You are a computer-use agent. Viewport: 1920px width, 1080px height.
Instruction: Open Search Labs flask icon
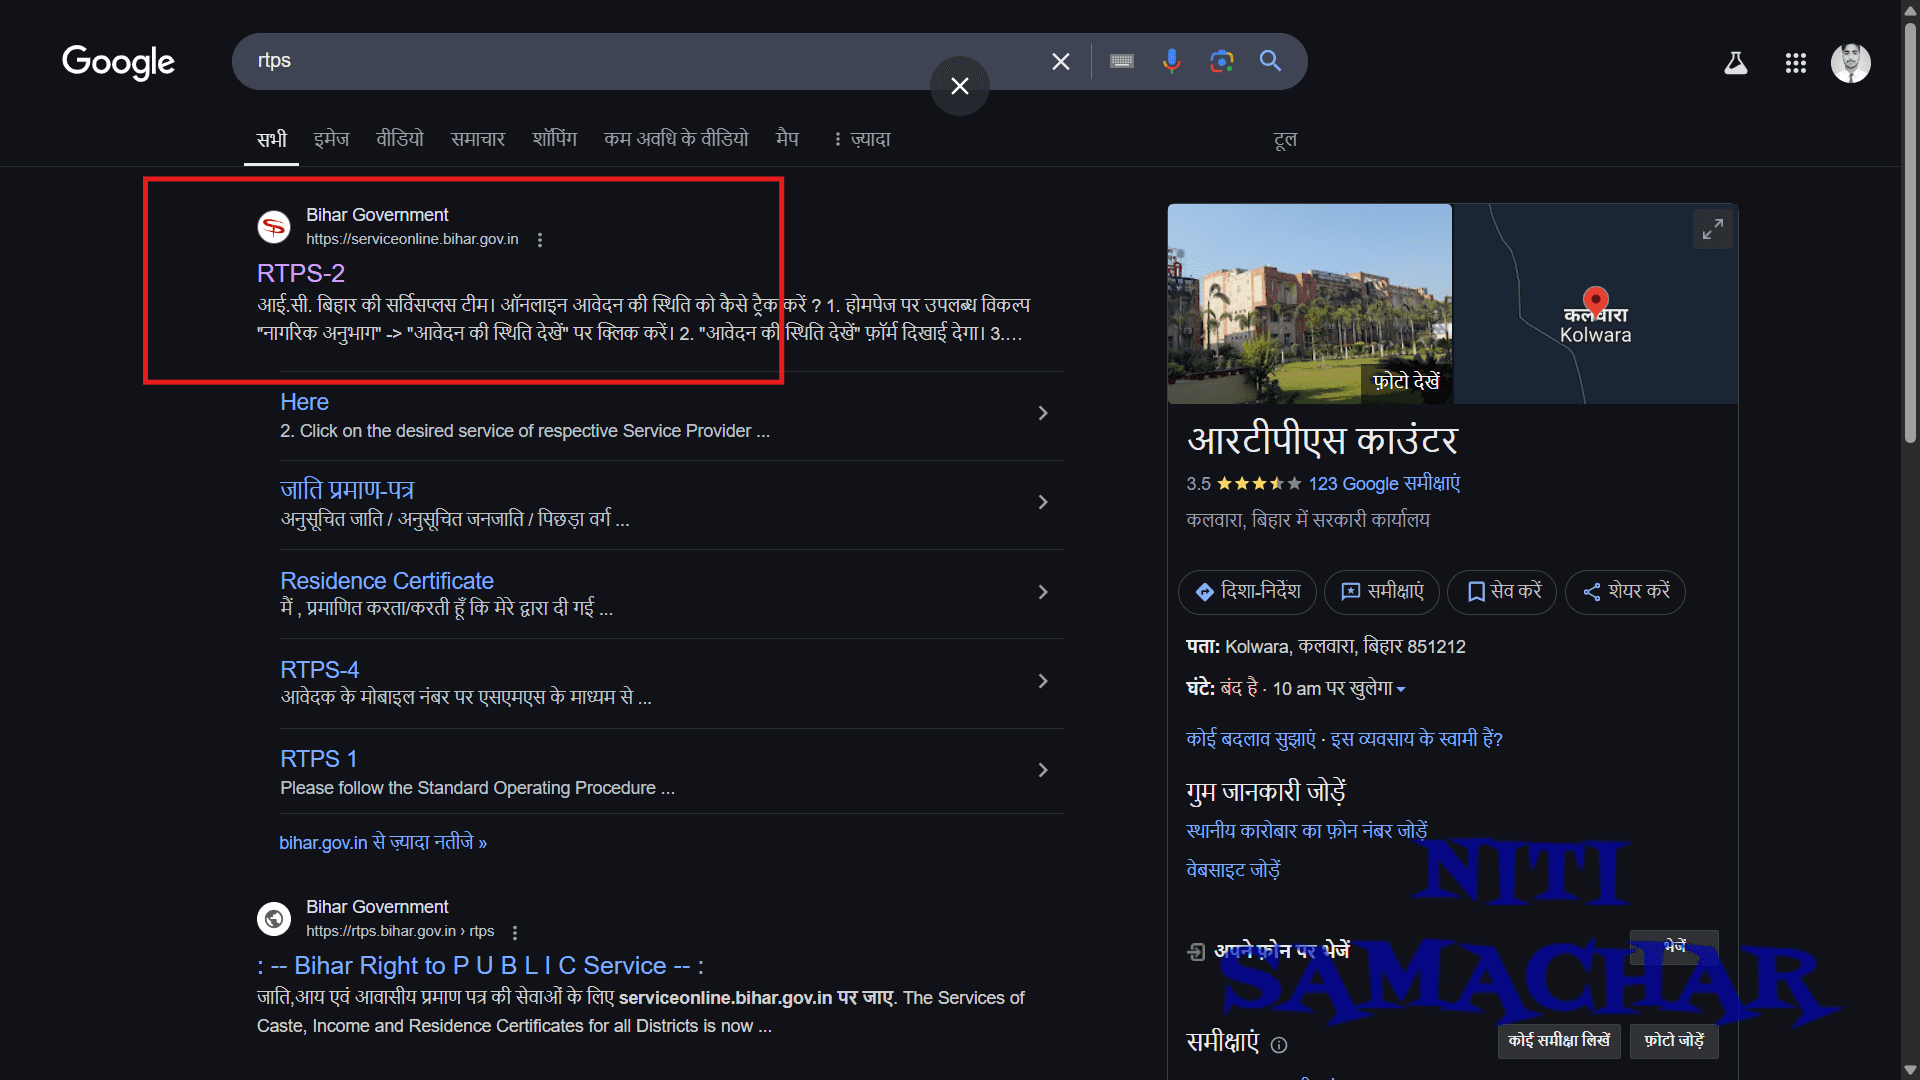(1736, 63)
